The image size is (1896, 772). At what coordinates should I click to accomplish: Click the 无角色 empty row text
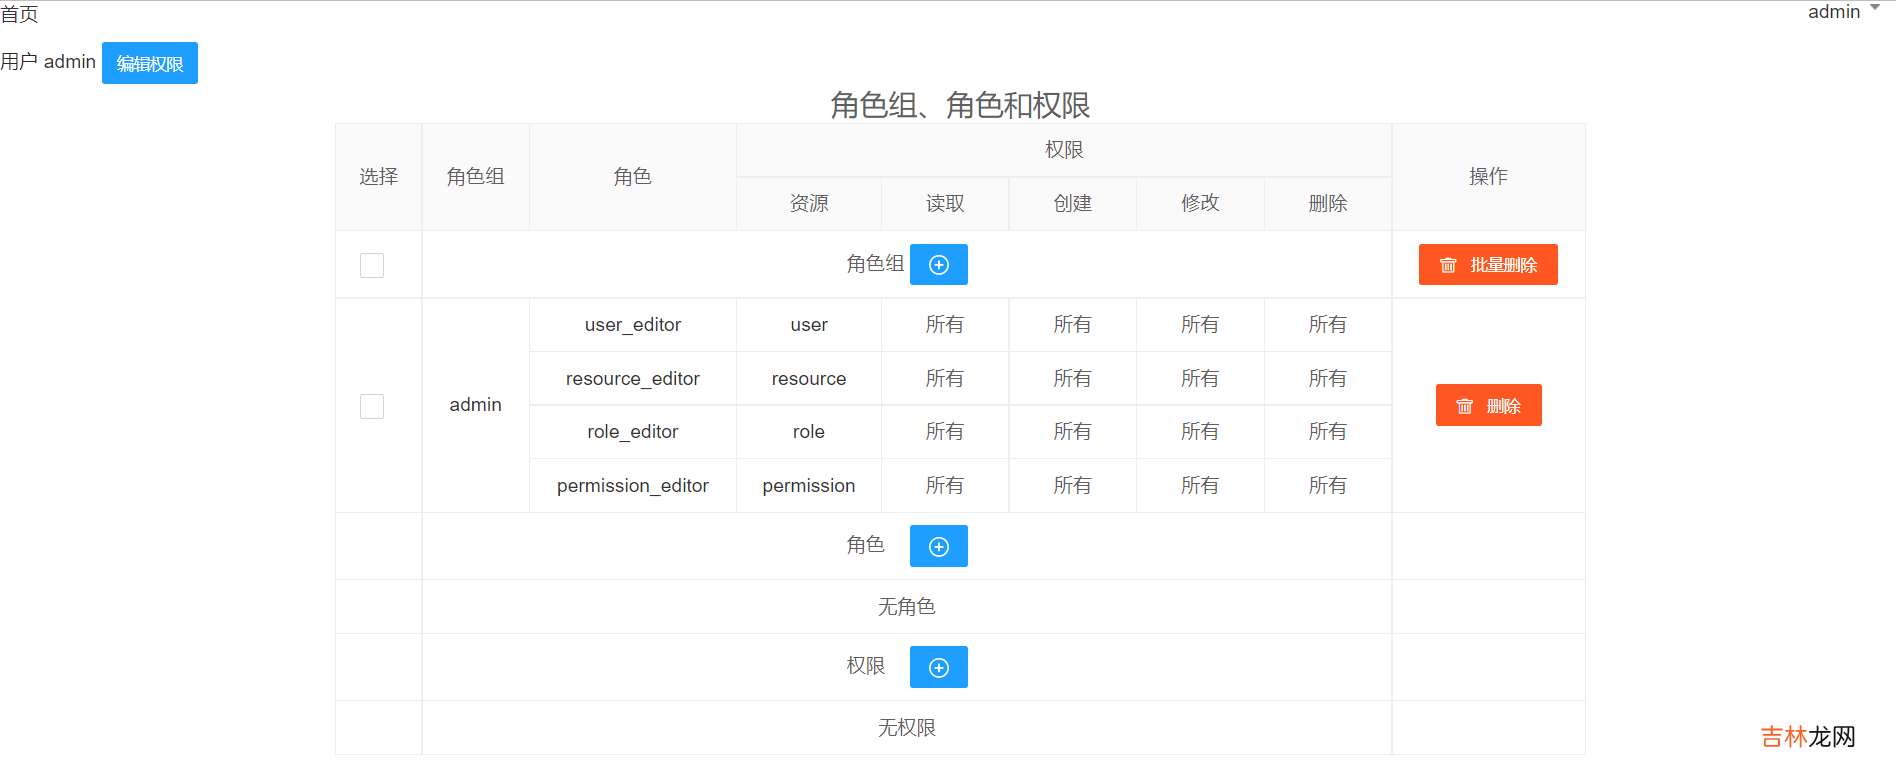pyautogui.click(x=906, y=607)
